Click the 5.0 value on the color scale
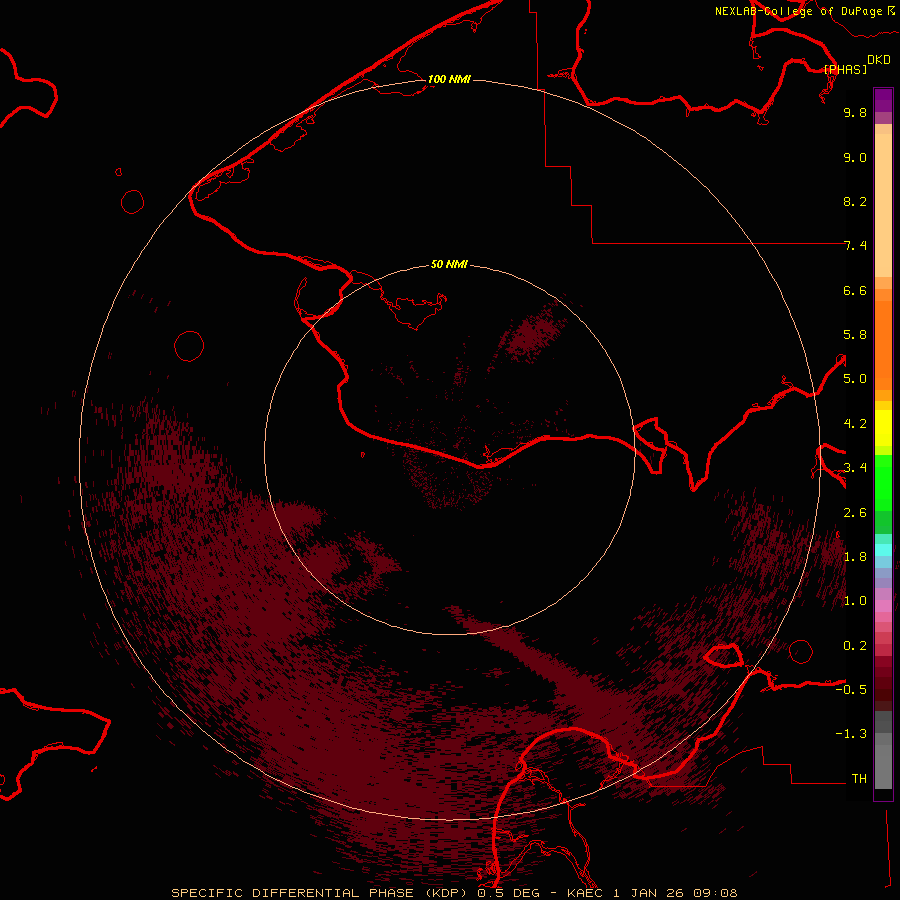 855,379
